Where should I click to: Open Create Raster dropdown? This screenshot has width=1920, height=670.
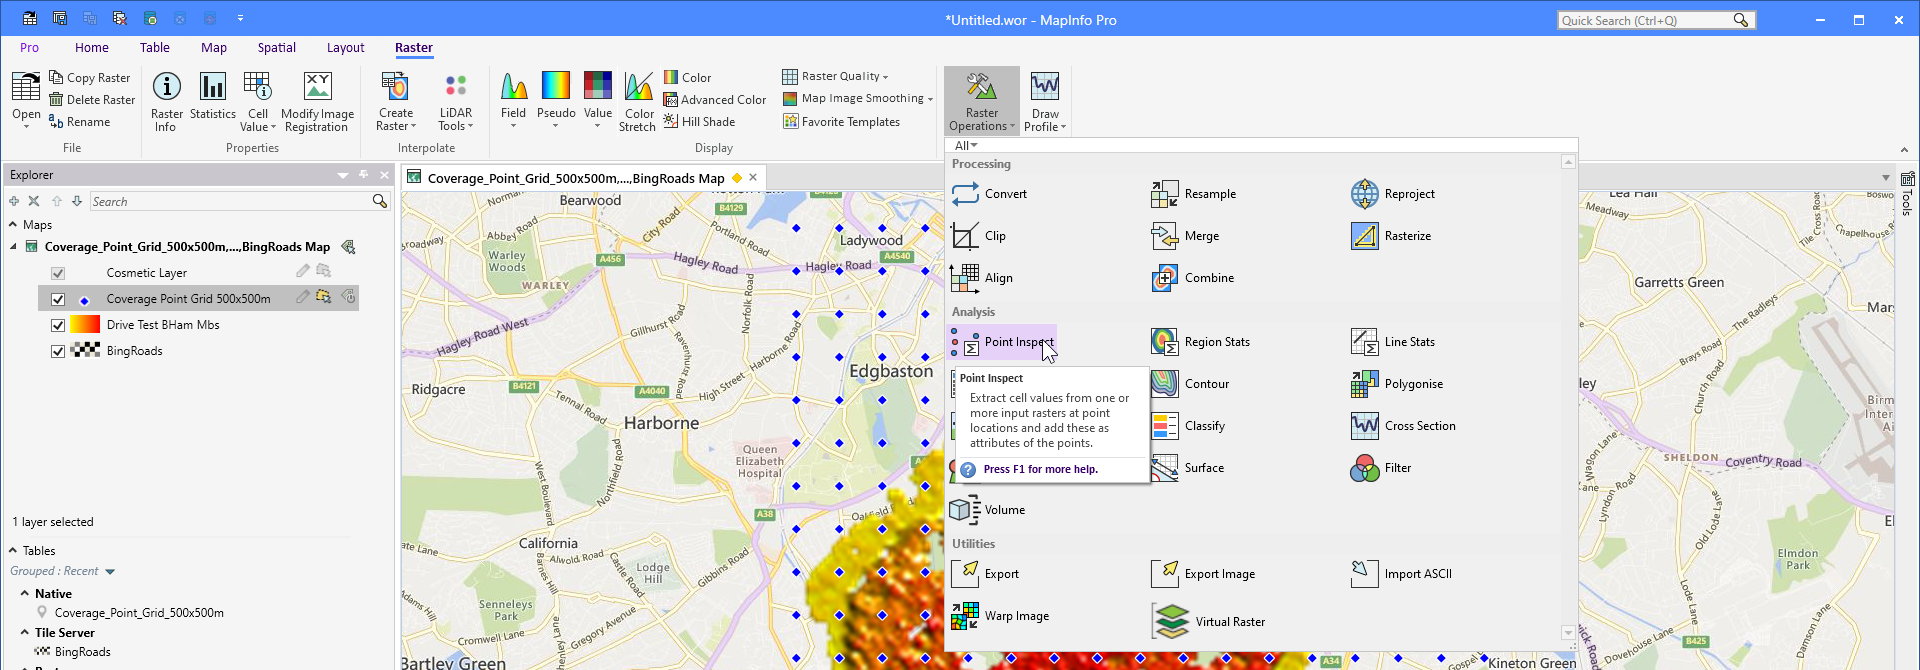click(396, 101)
